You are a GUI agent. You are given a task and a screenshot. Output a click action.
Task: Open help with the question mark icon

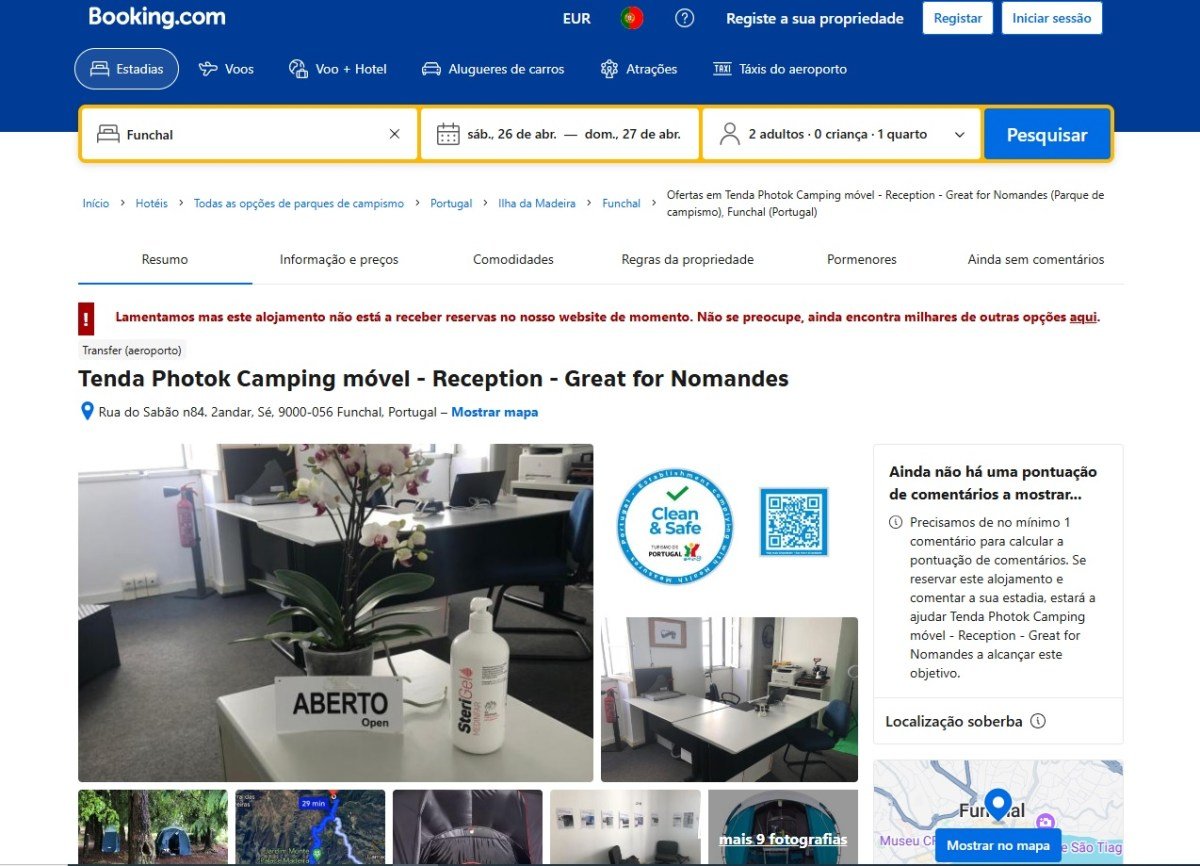coord(684,18)
